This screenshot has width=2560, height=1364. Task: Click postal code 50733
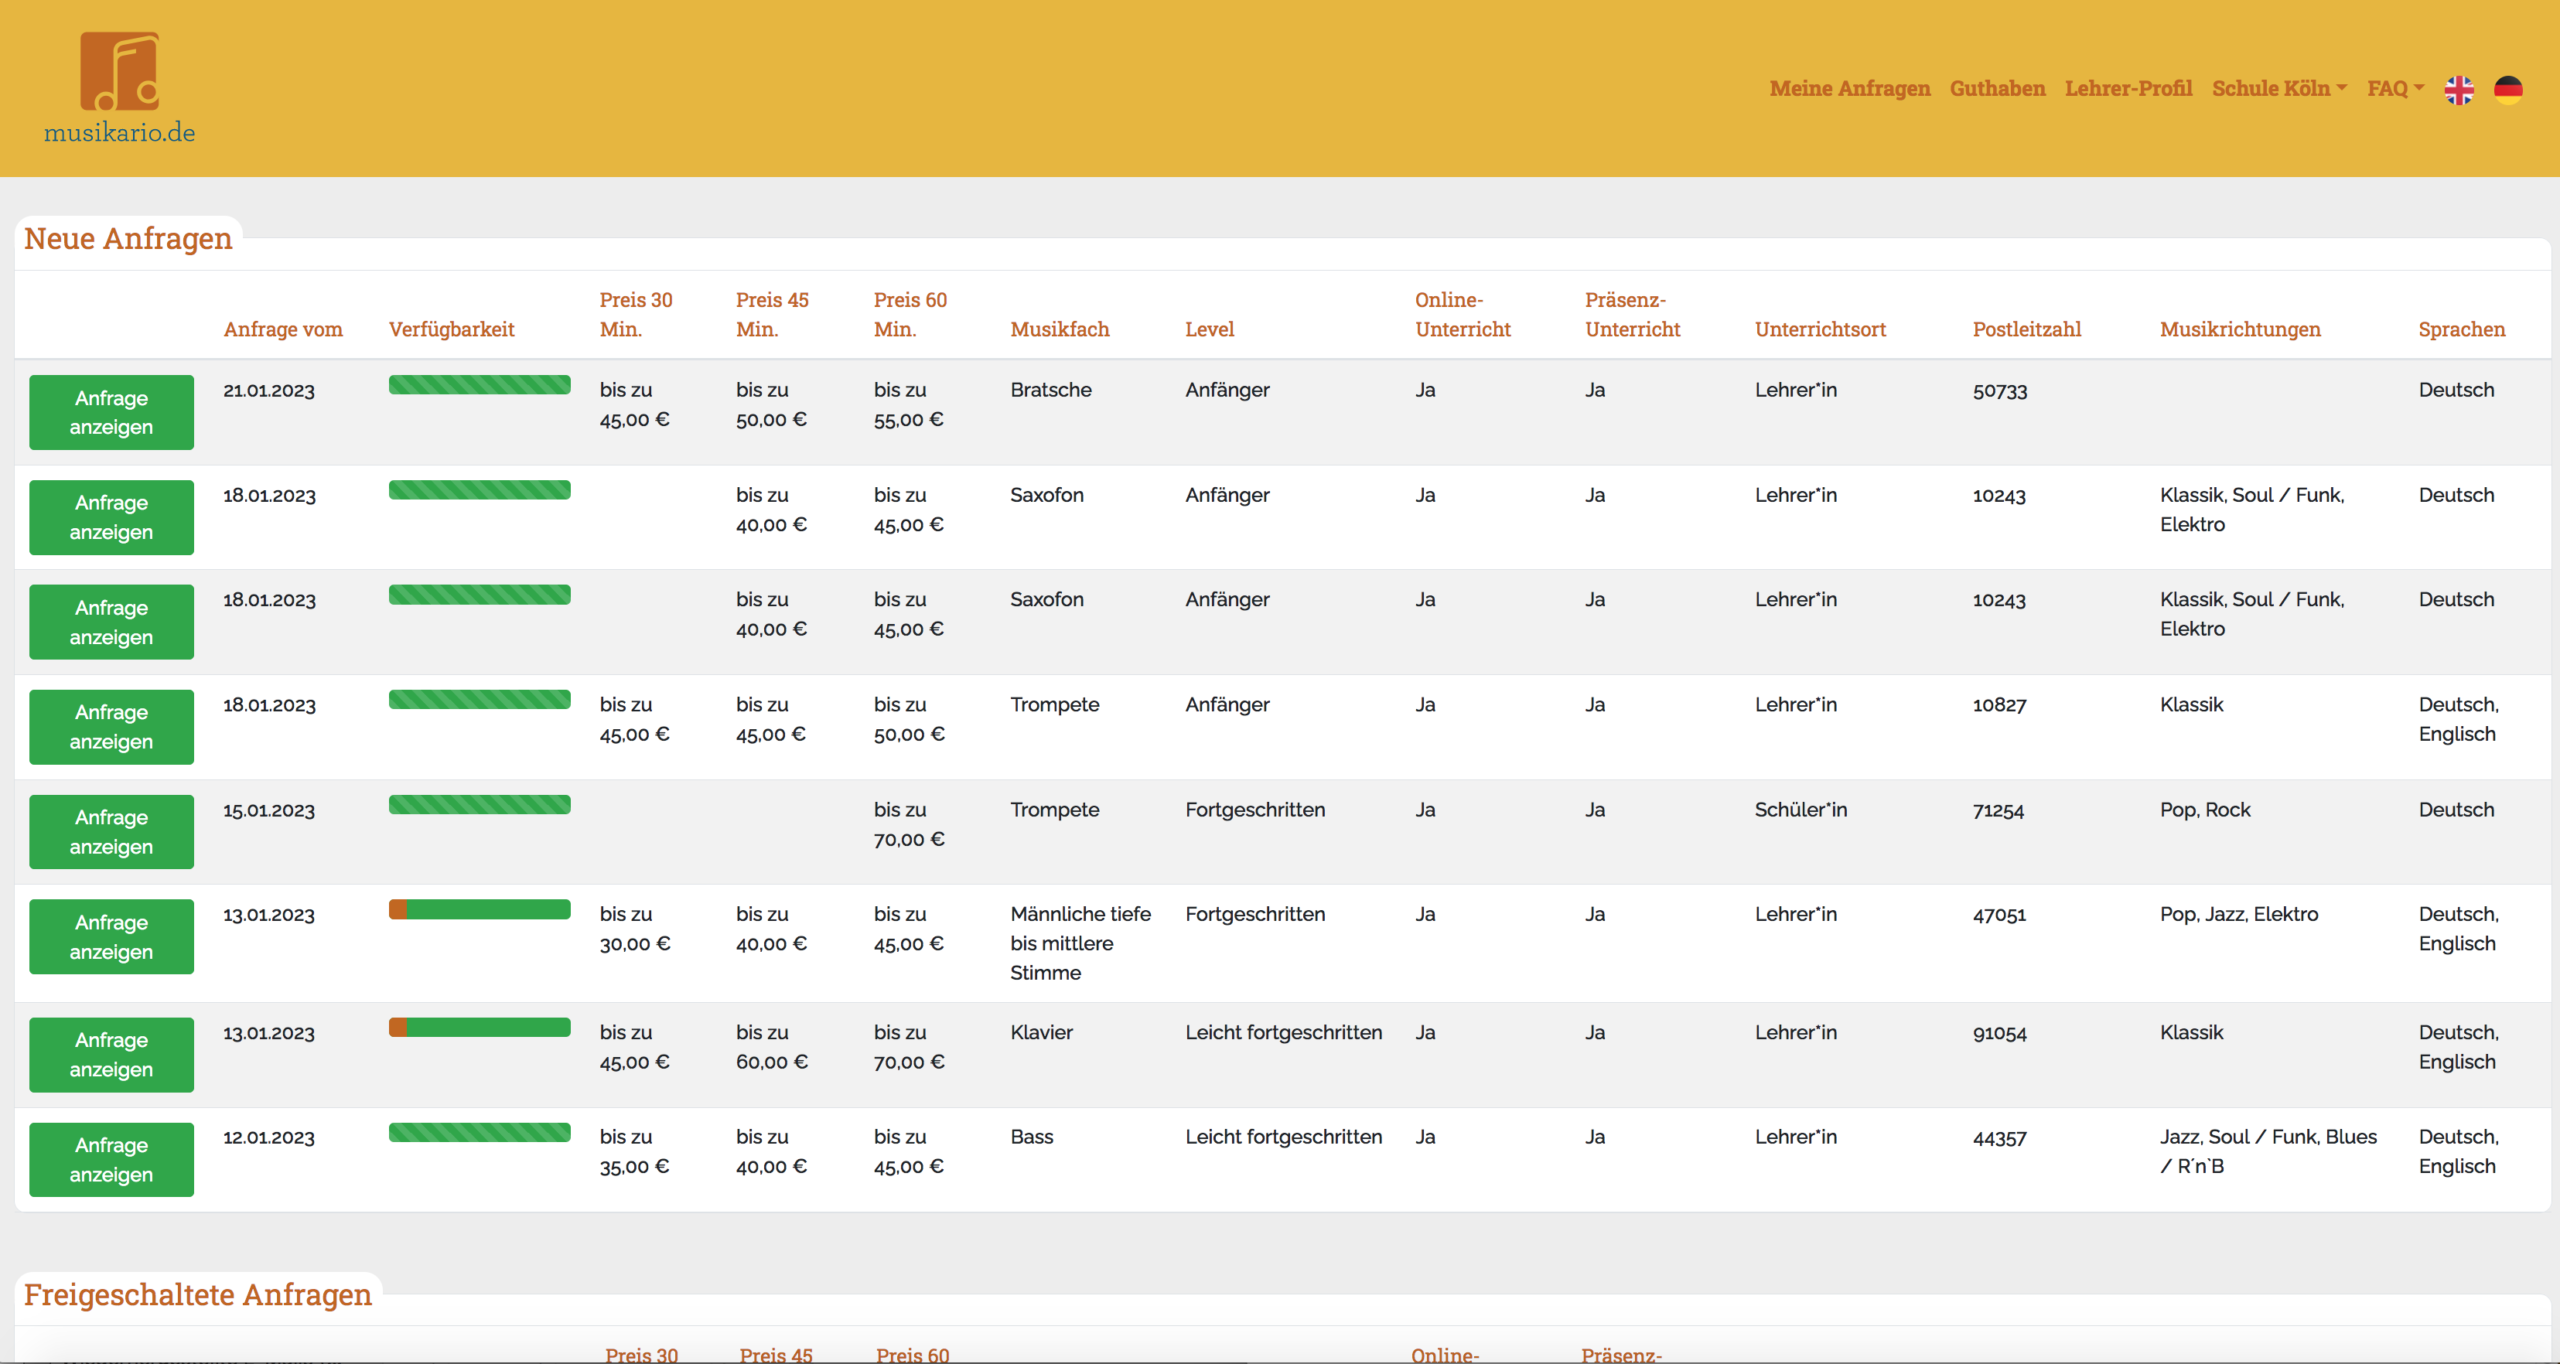pyautogui.click(x=2000, y=391)
